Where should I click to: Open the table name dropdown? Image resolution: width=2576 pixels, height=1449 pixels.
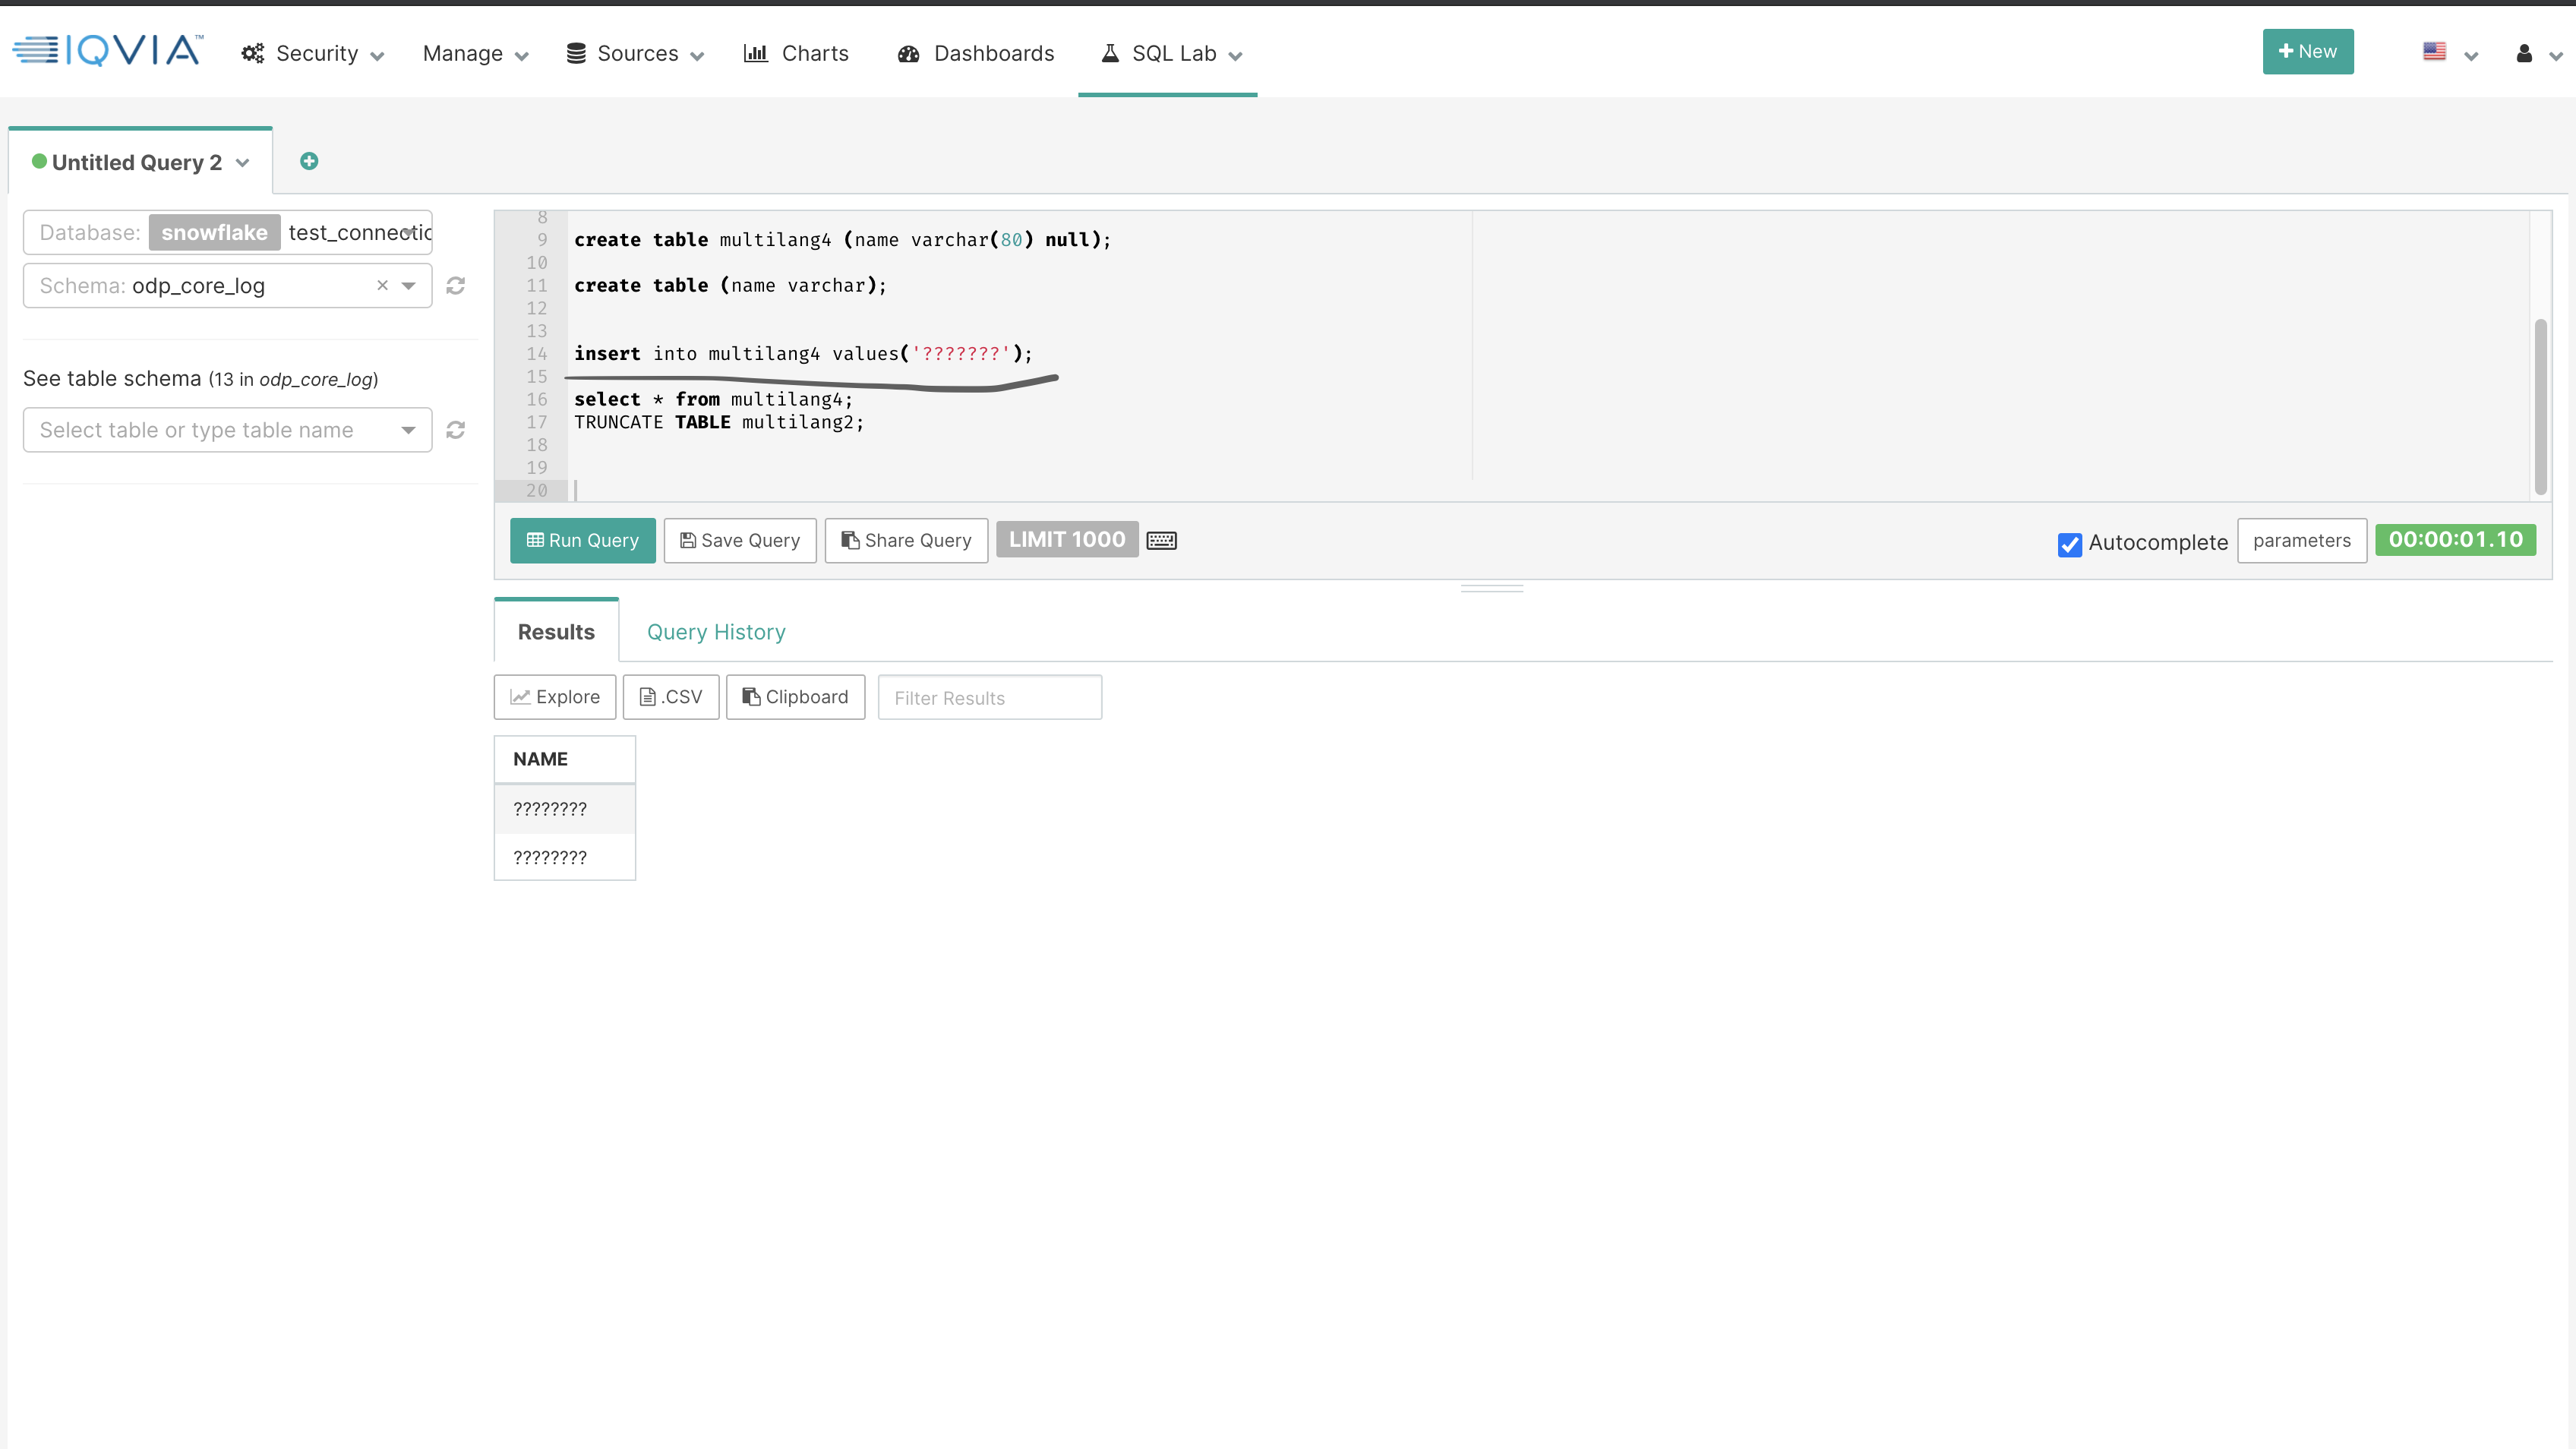point(408,430)
